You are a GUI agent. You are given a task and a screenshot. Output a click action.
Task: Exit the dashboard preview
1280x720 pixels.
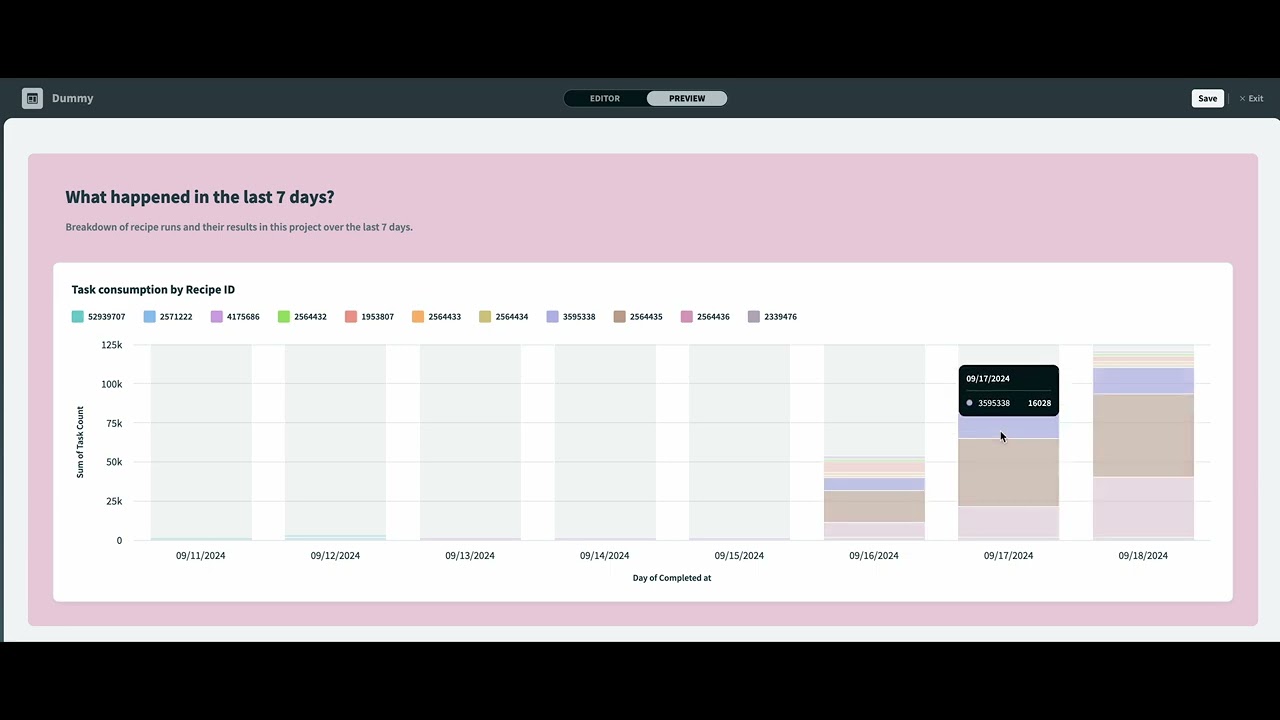point(1251,98)
